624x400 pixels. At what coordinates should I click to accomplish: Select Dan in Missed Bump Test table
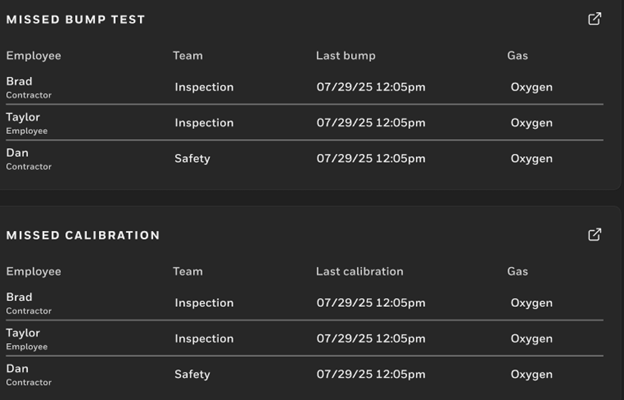(17, 153)
